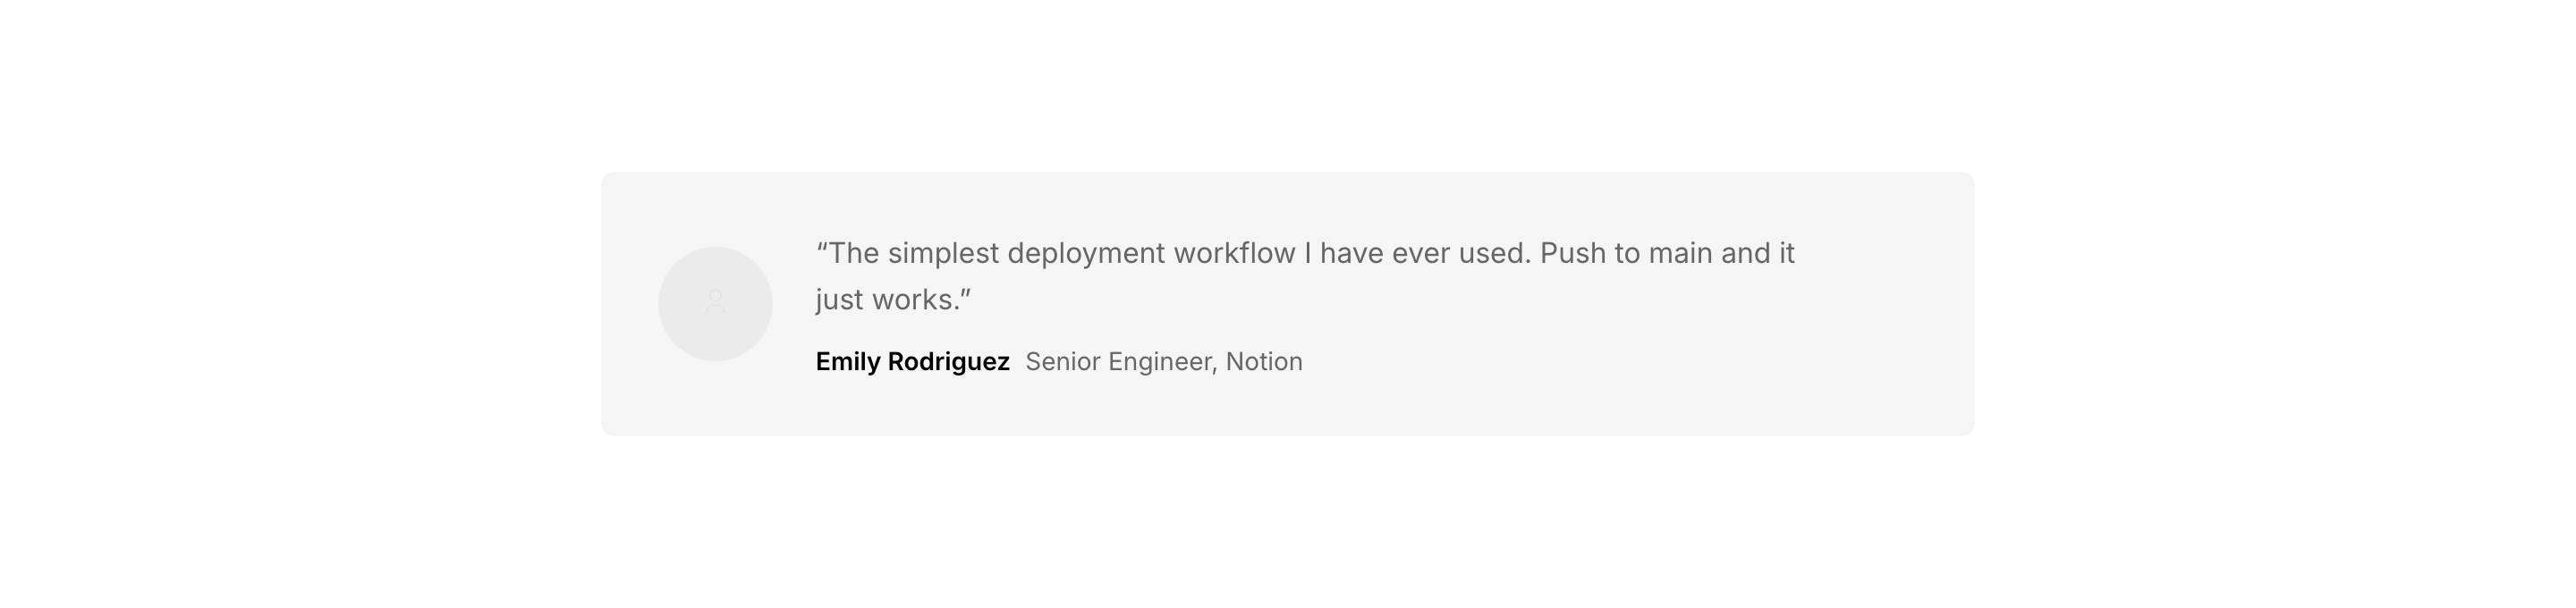Click the word "ever" in the quote
The width and height of the screenshot is (2576, 608).
tap(1421, 254)
